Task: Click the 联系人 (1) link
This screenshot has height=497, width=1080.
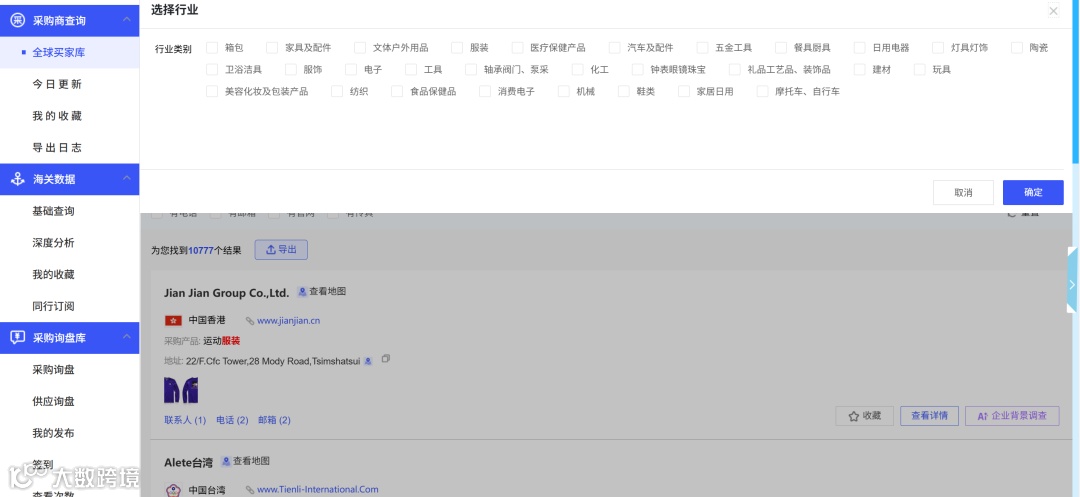Action: (185, 420)
